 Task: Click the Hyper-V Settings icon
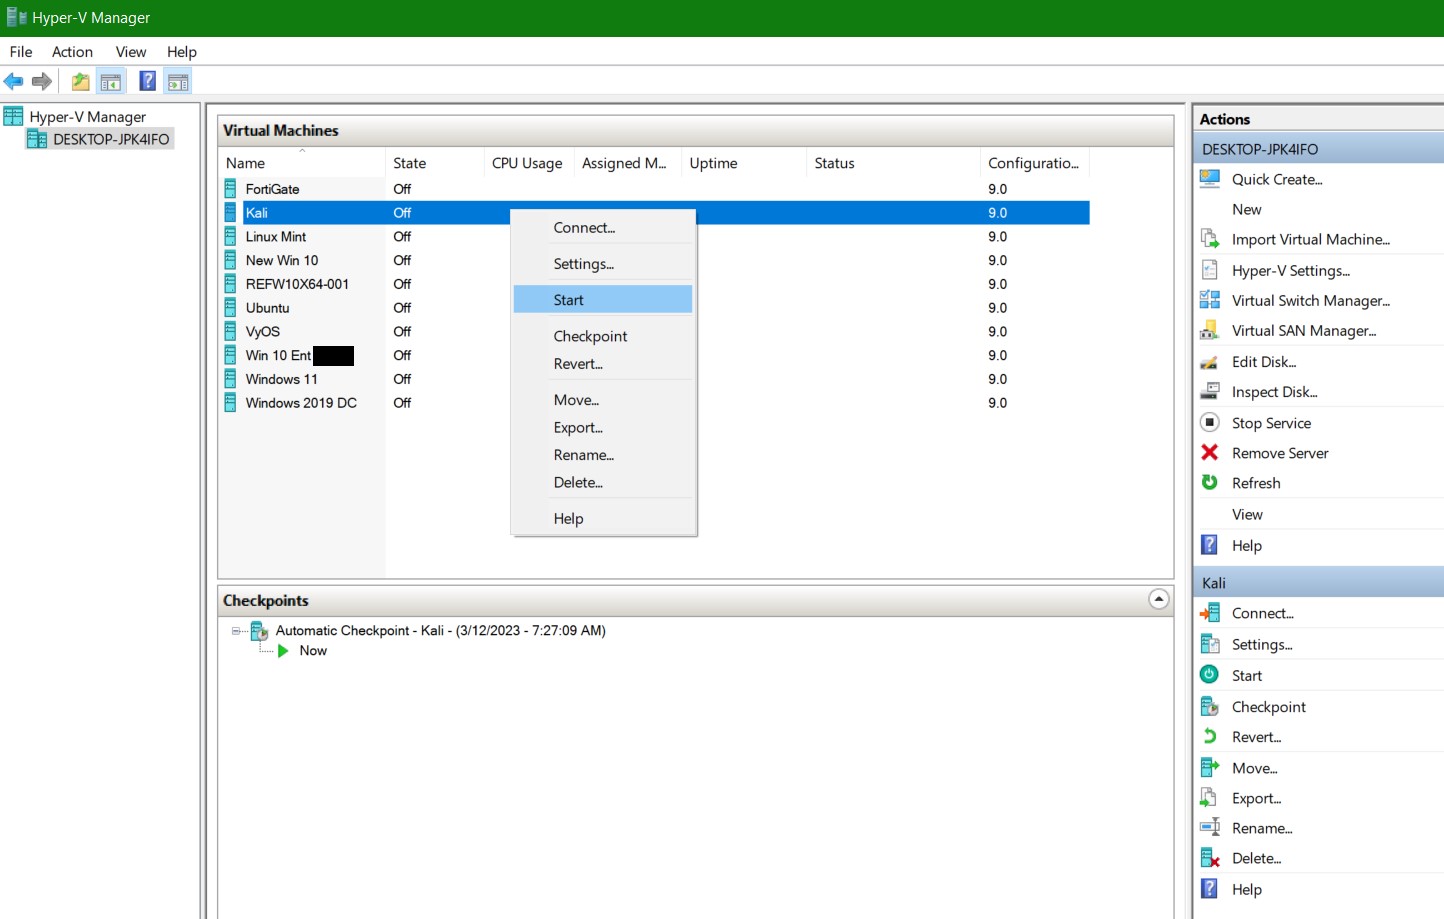coord(1210,270)
